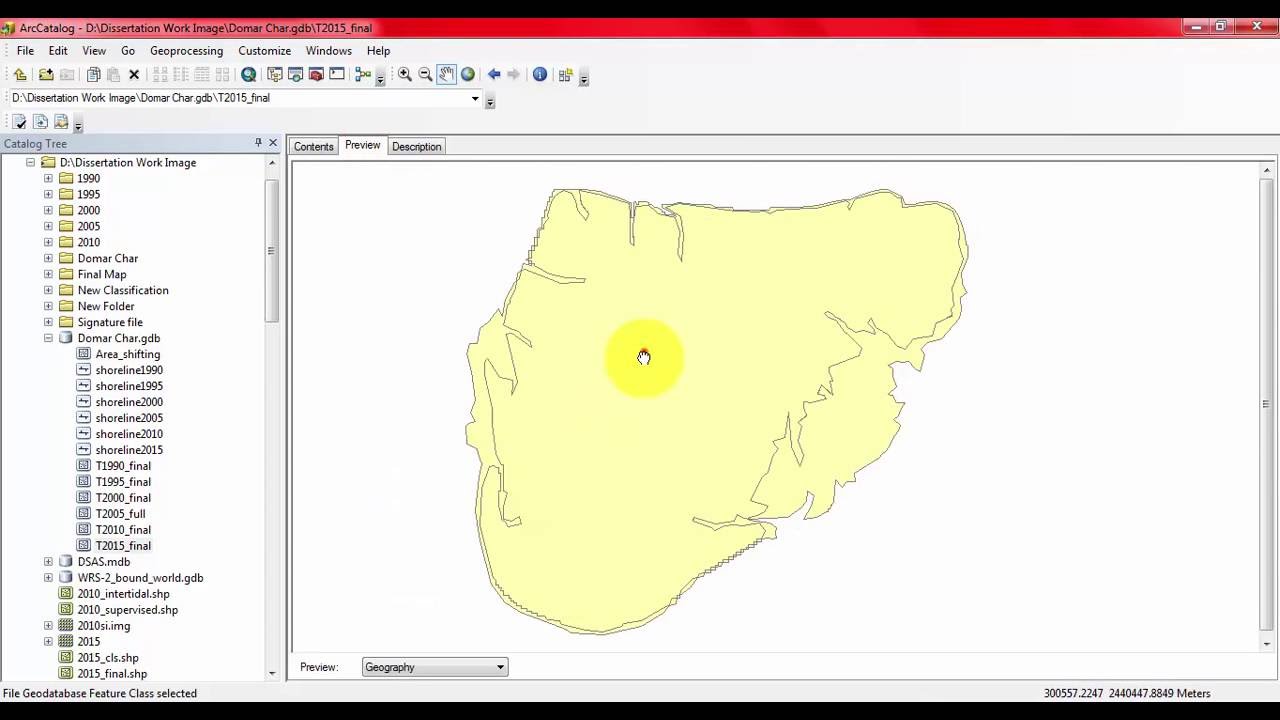This screenshot has height=720, width=1280.
Task: Click Catalog Tree scroll down arrow
Action: click(x=272, y=674)
